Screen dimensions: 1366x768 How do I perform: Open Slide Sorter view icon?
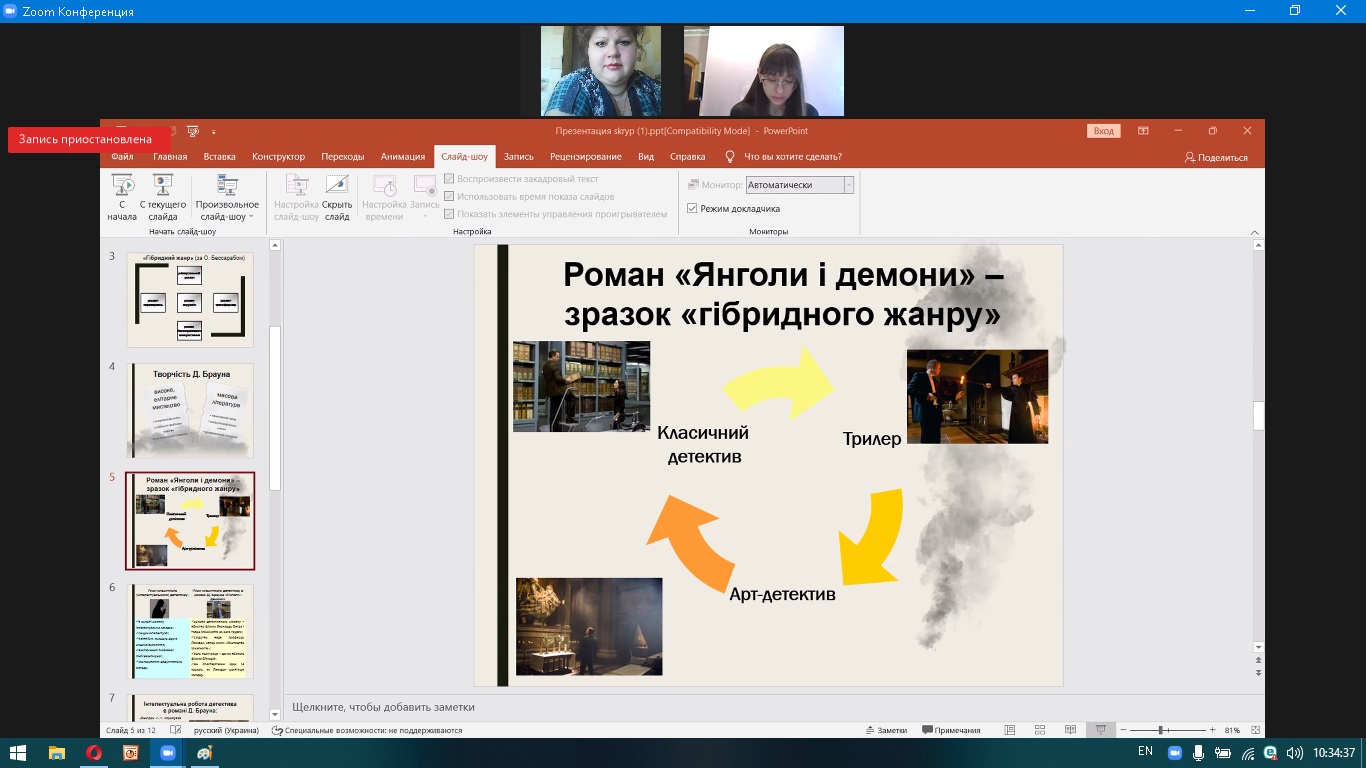(x=1040, y=730)
